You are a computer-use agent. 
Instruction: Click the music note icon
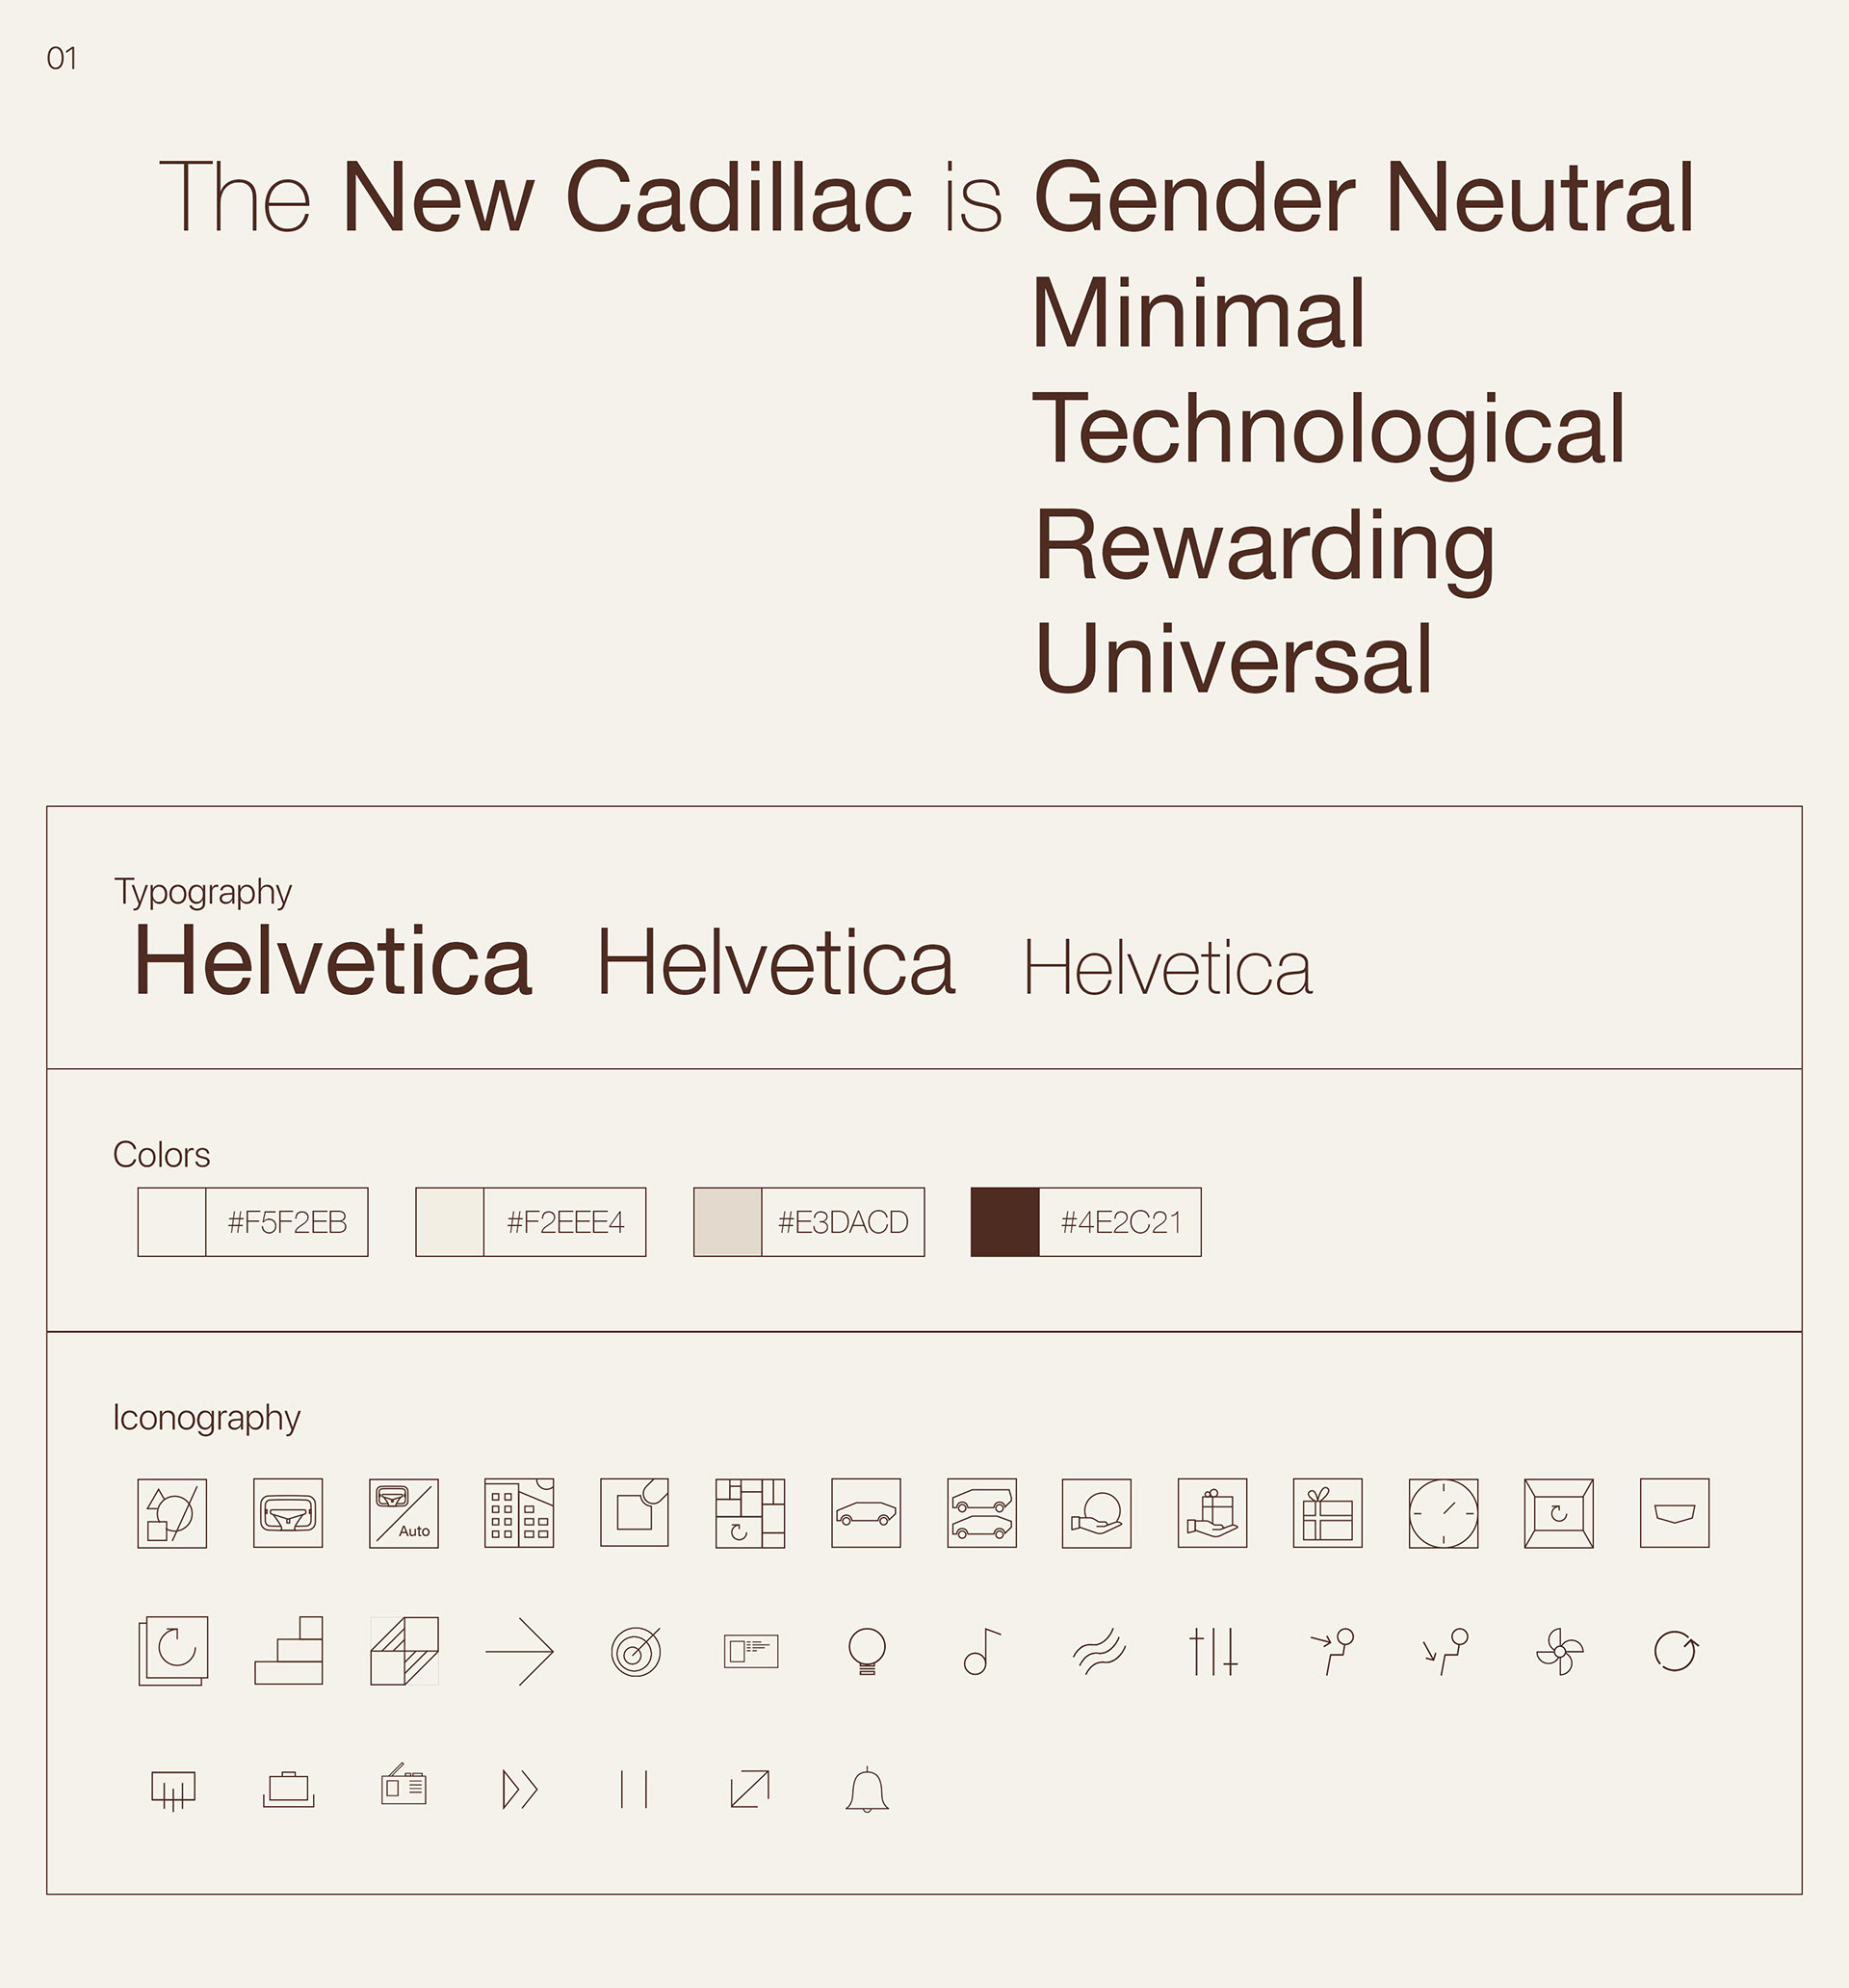point(982,1651)
